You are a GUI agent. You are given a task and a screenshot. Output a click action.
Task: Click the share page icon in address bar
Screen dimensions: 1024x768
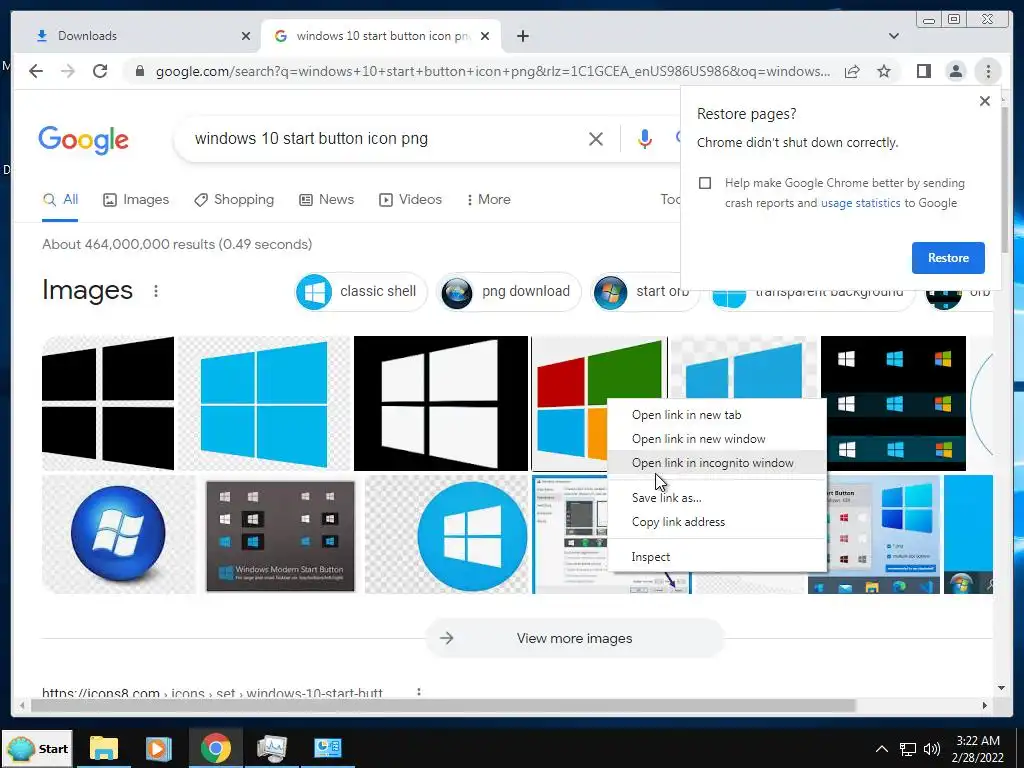[x=852, y=71]
